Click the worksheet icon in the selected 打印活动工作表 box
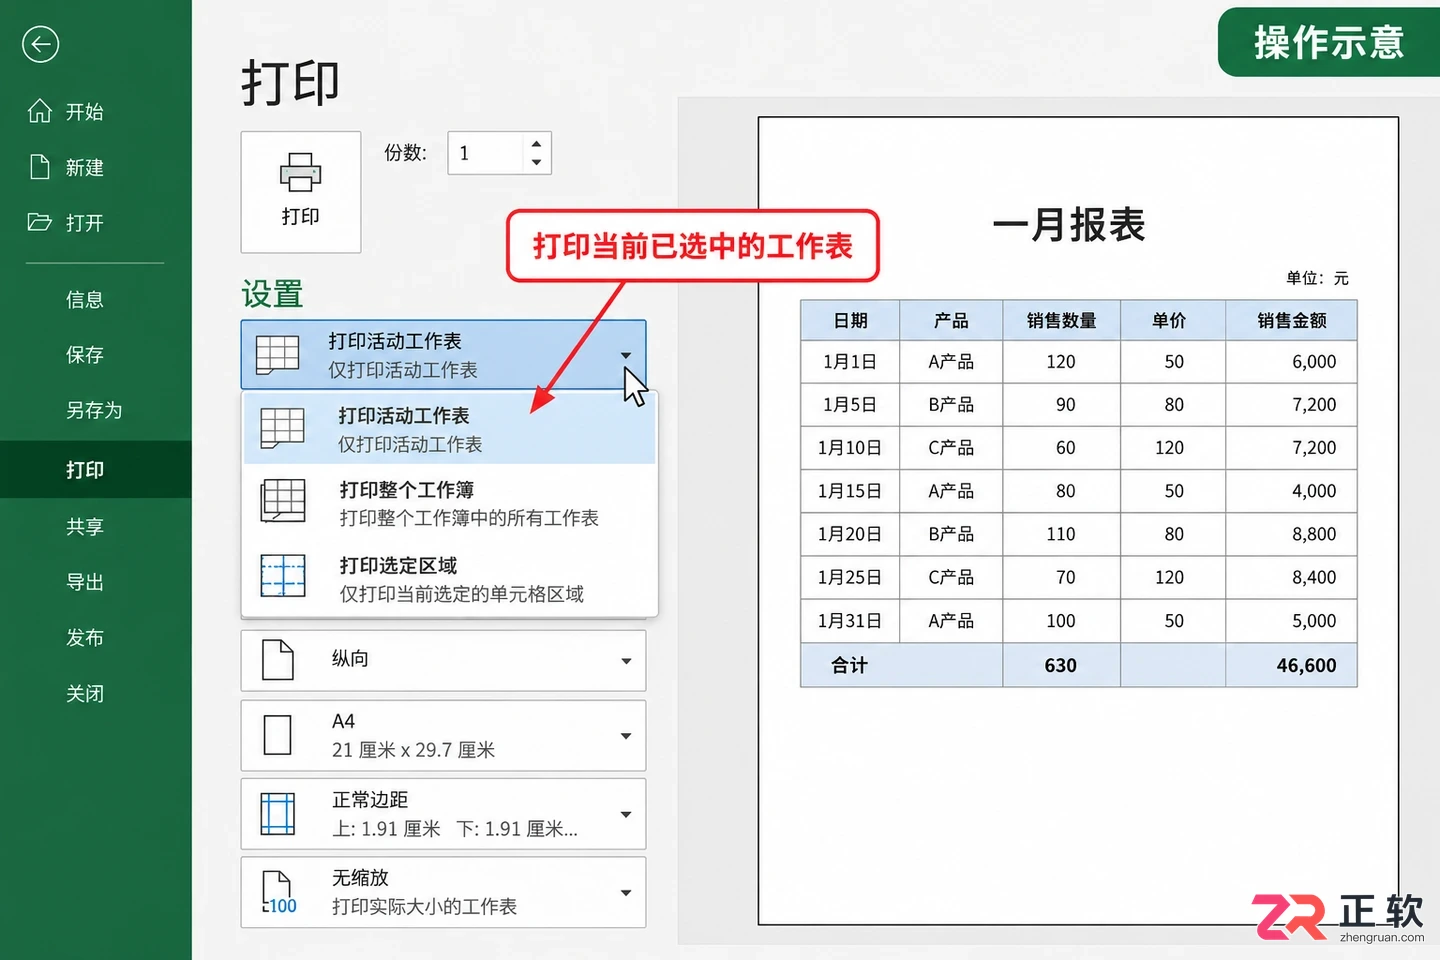 tap(277, 354)
